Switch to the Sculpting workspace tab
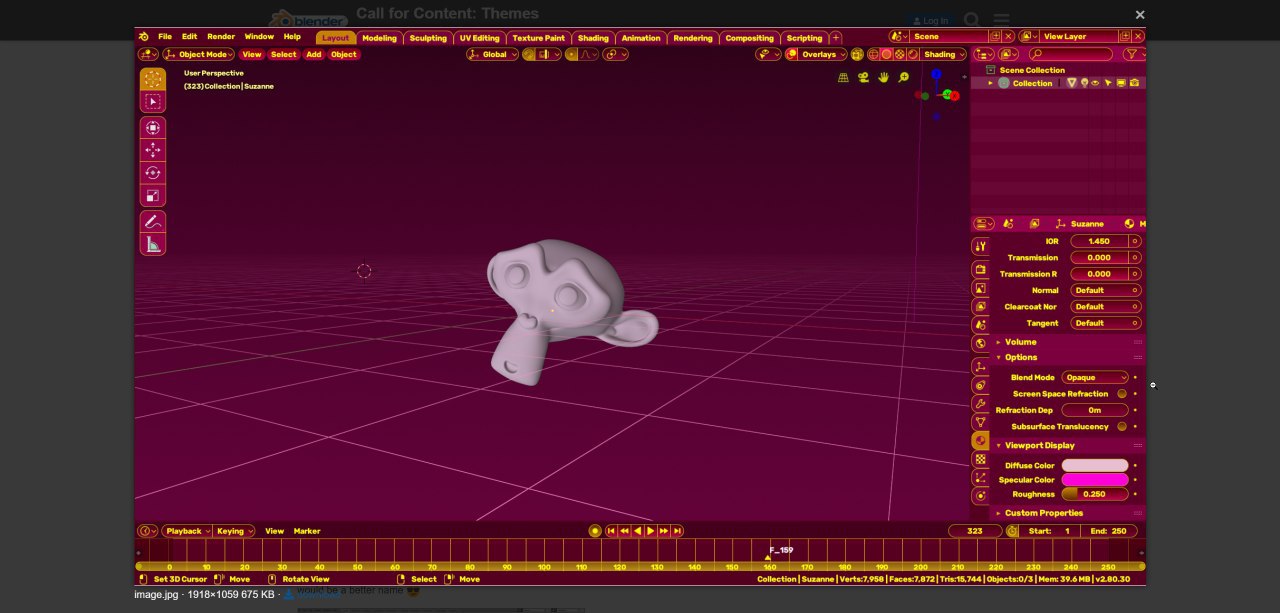Viewport: 1280px width, 613px height. [x=428, y=38]
